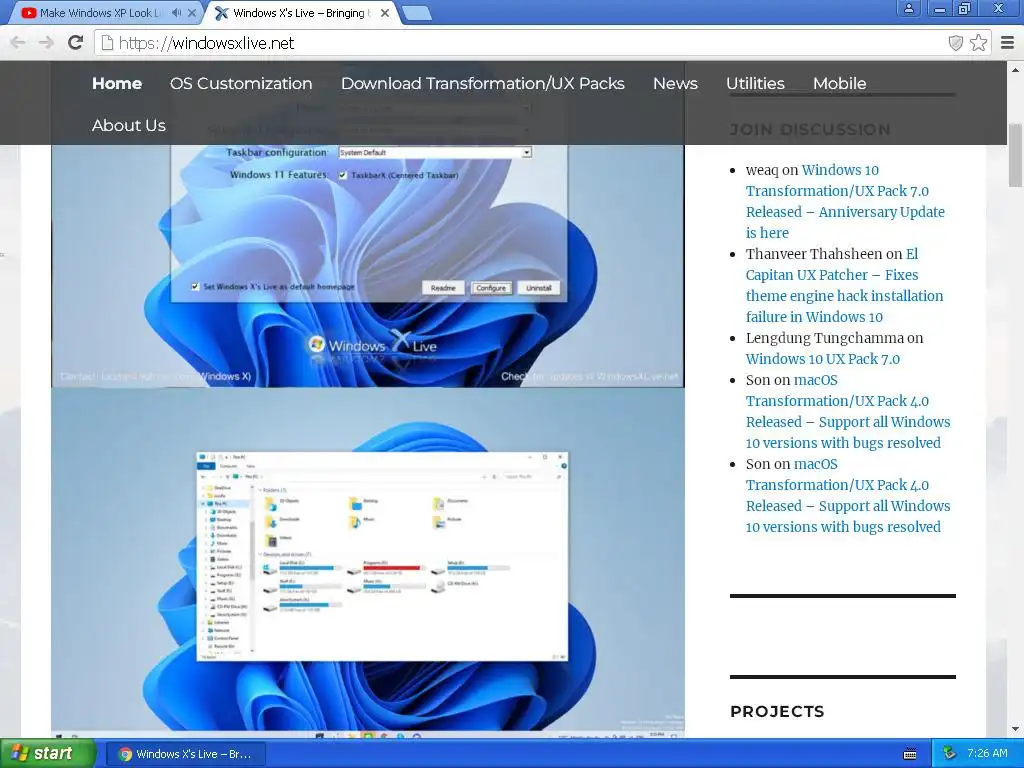This screenshot has width=1024, height=768.
Task: Open El Capitan UX Patcher link
Action: (844, 285)
